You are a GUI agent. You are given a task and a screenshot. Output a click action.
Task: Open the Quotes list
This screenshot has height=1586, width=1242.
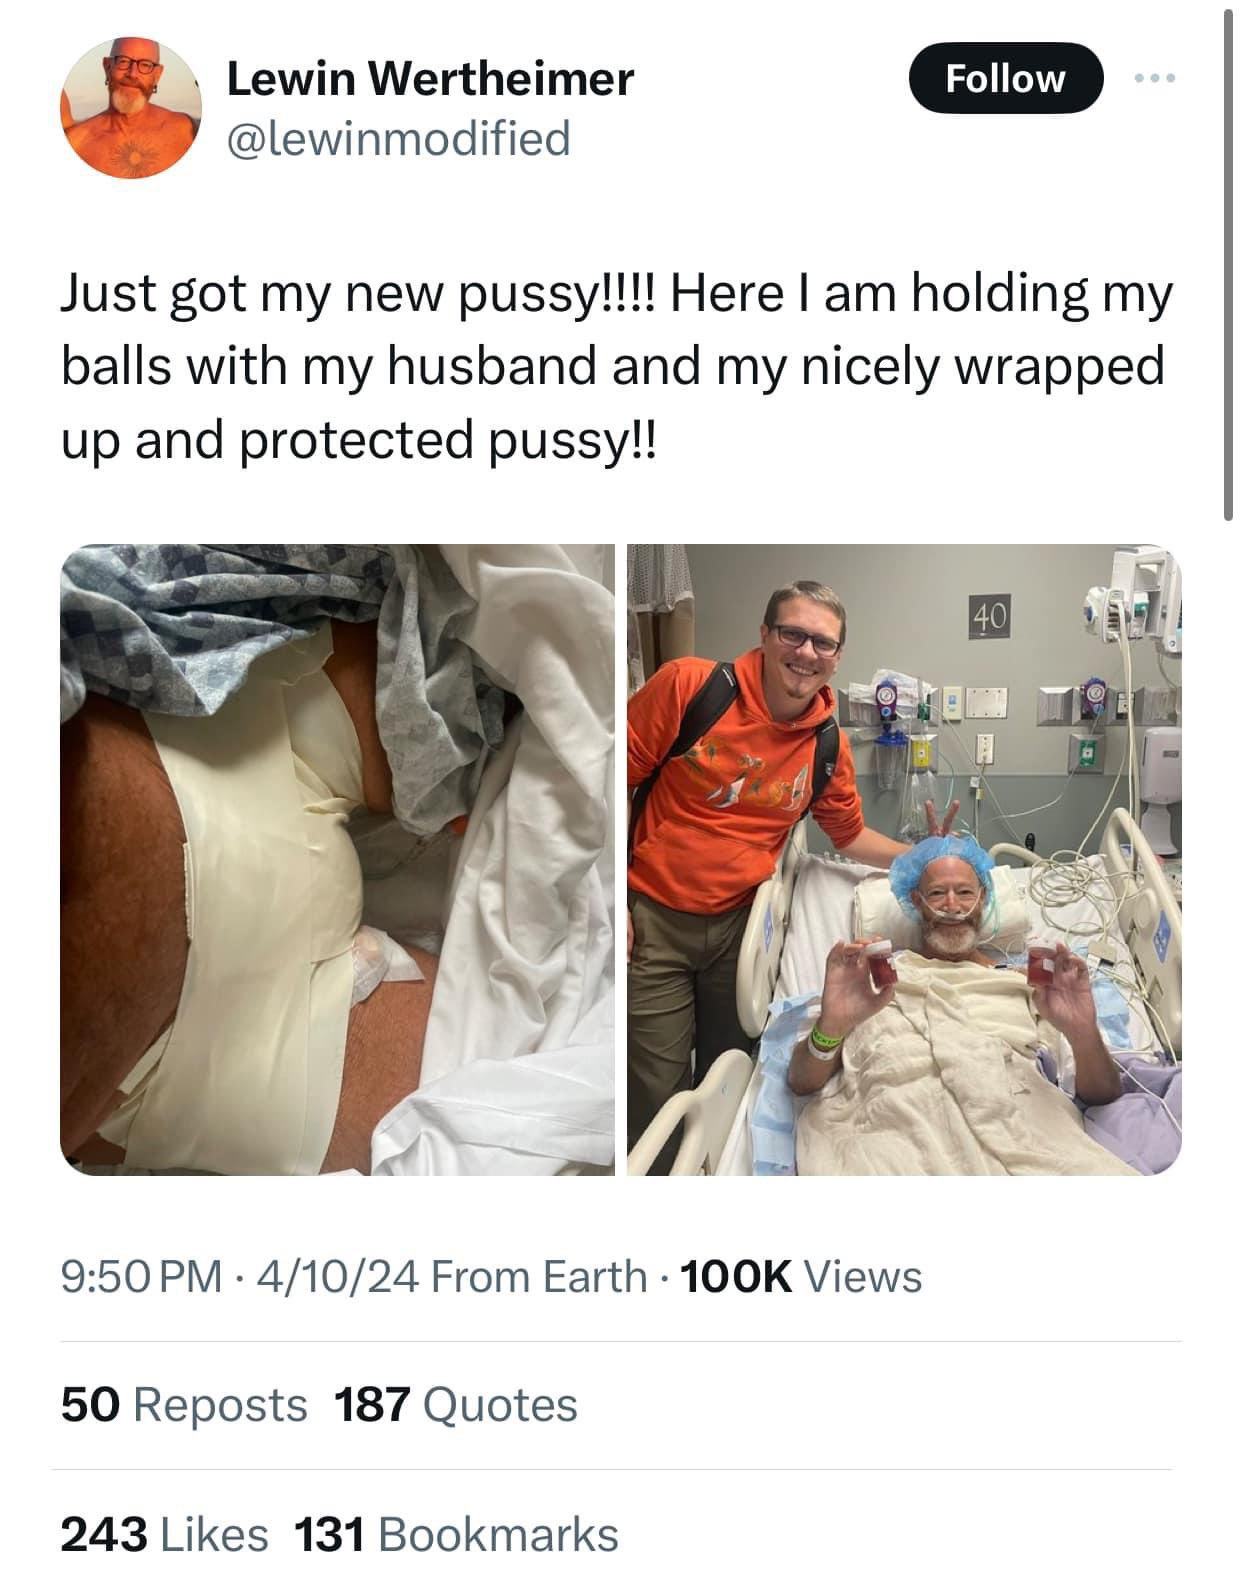(456, 1404)
